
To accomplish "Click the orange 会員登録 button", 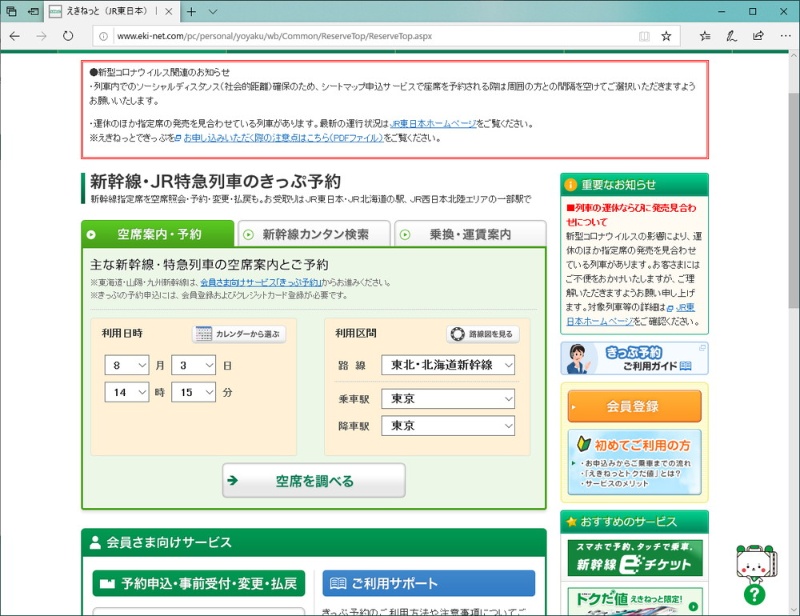I will 634,407.
